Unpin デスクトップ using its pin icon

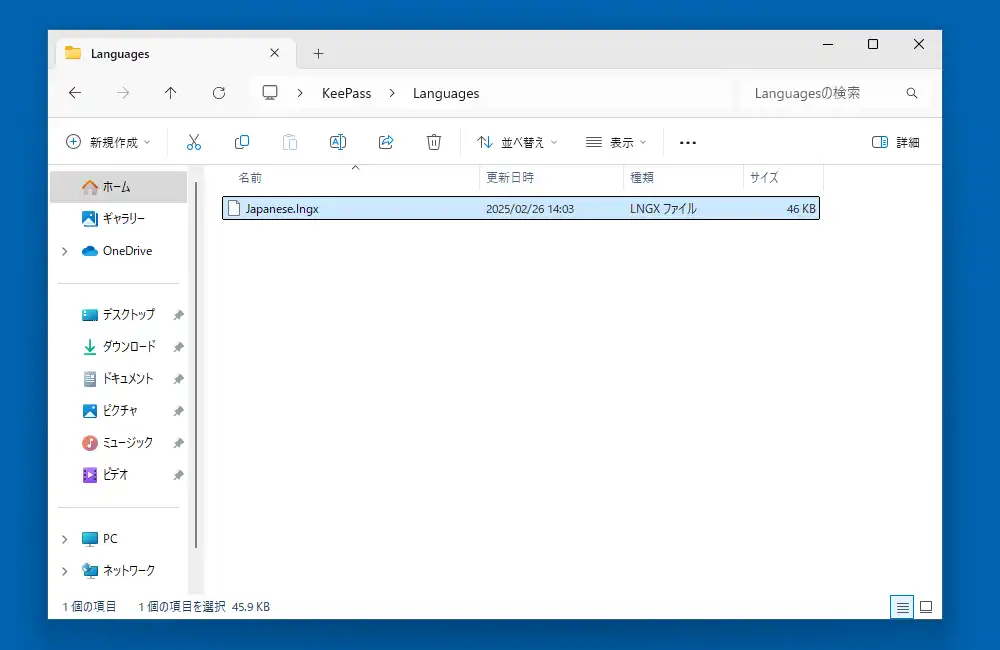click(179, 315)
